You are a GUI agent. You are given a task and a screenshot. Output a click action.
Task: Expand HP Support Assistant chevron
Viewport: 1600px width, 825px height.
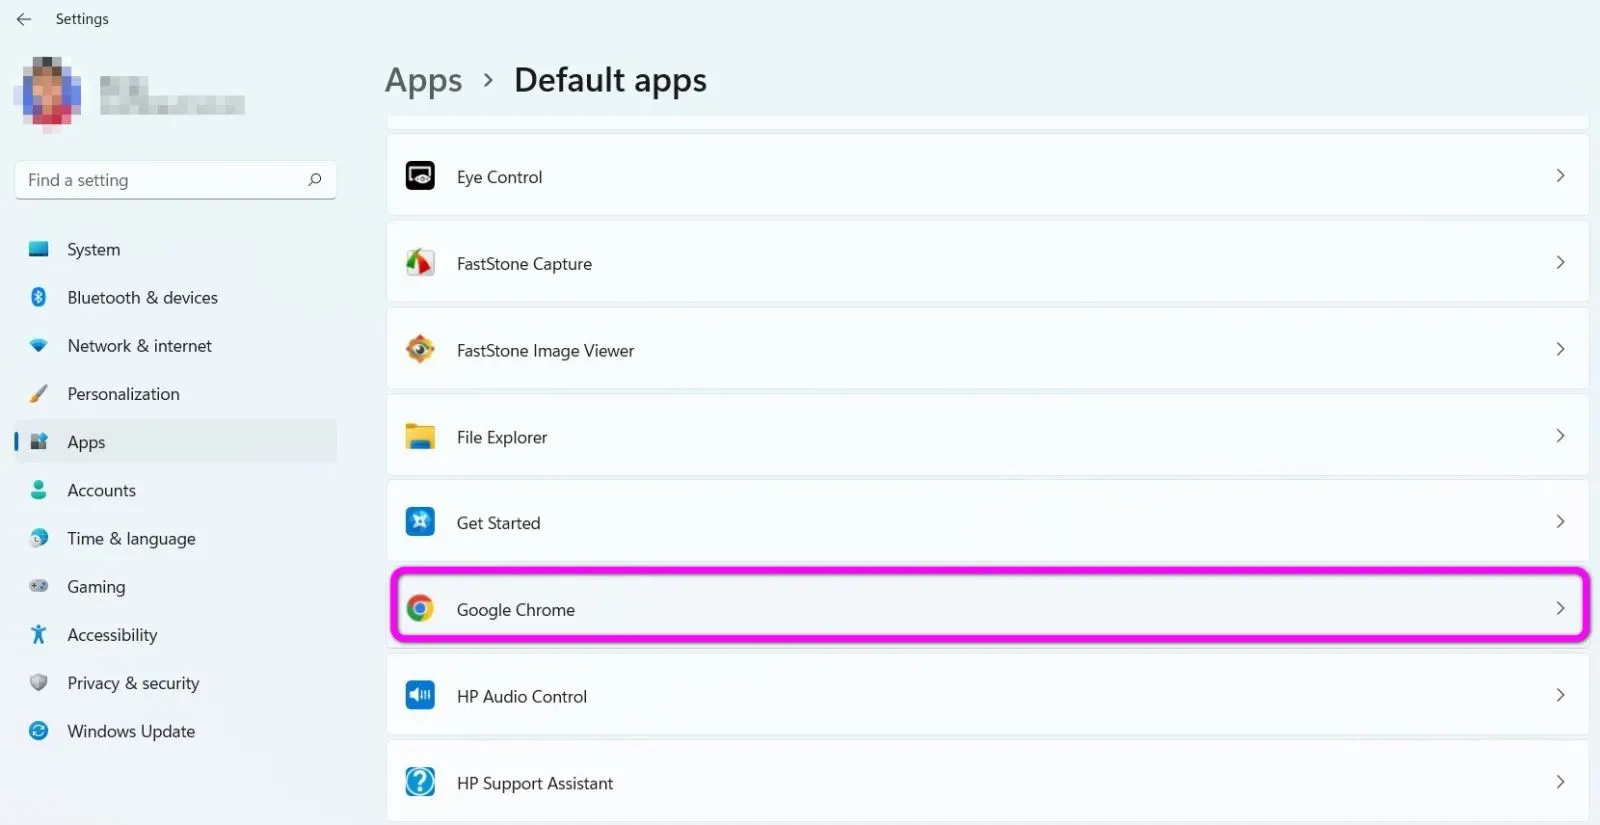pos(1560,782)
